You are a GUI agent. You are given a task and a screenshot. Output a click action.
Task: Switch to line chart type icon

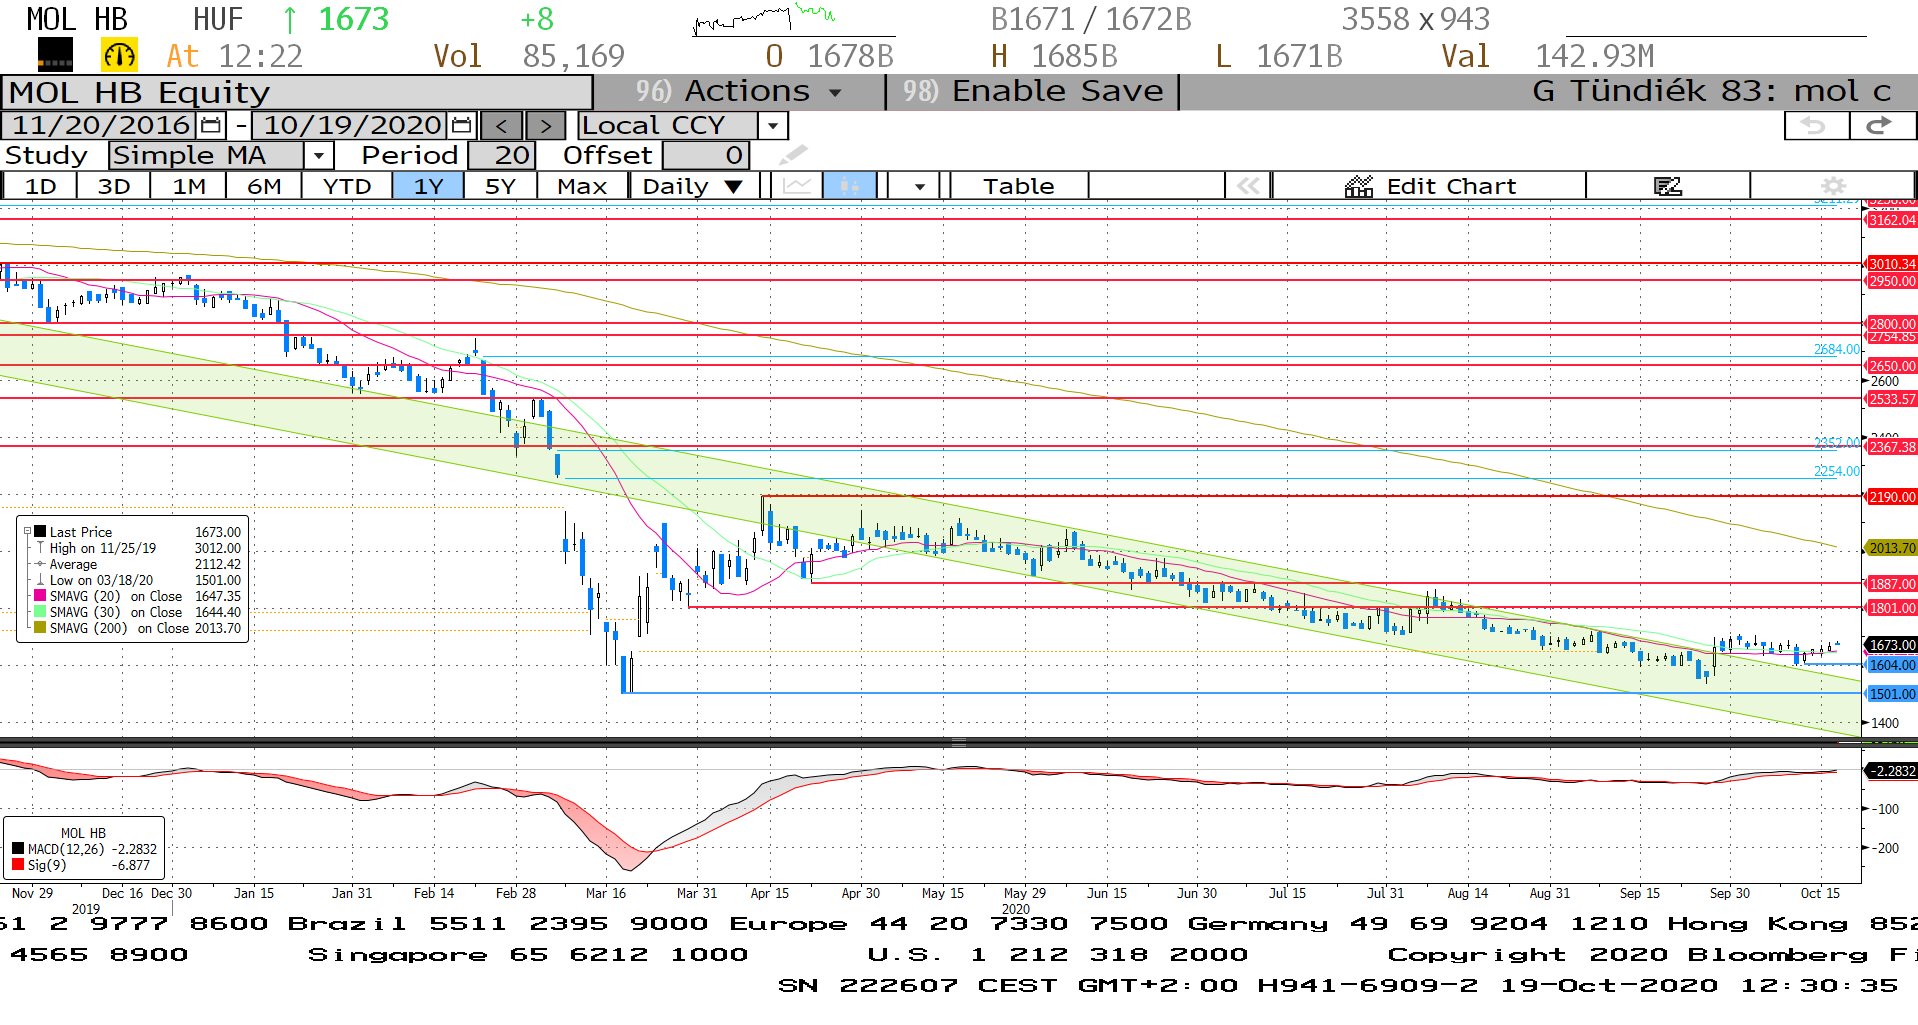tap(797, 186)
